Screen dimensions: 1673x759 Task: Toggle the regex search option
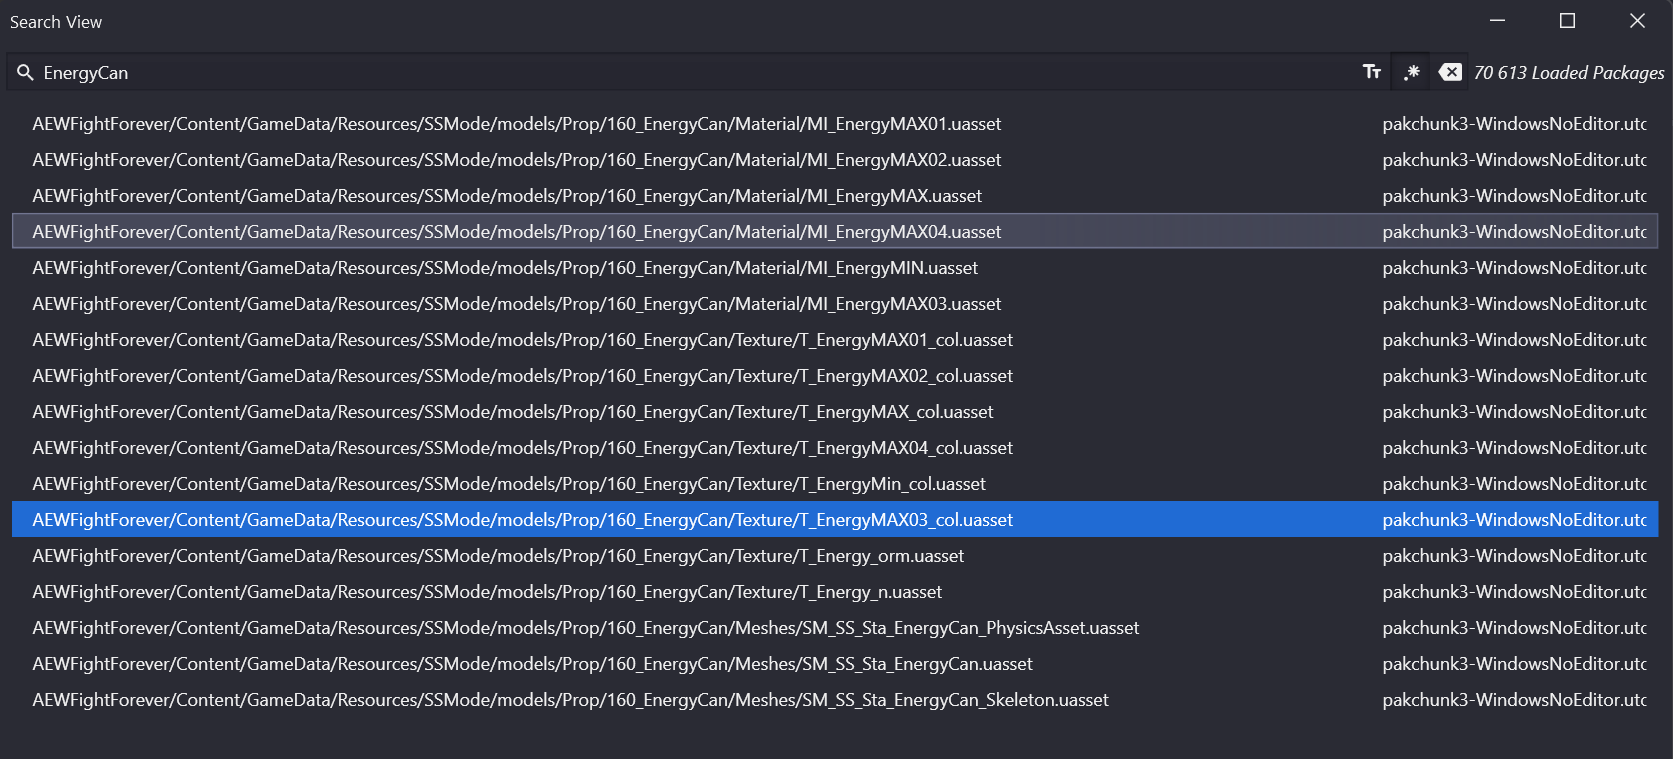coord(1411,72)
